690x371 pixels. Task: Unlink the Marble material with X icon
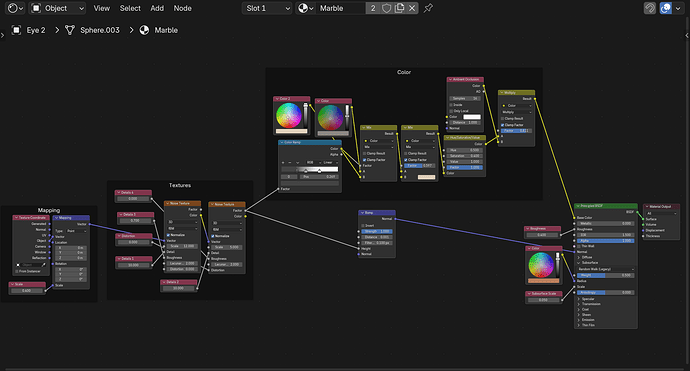click(412, 8)
